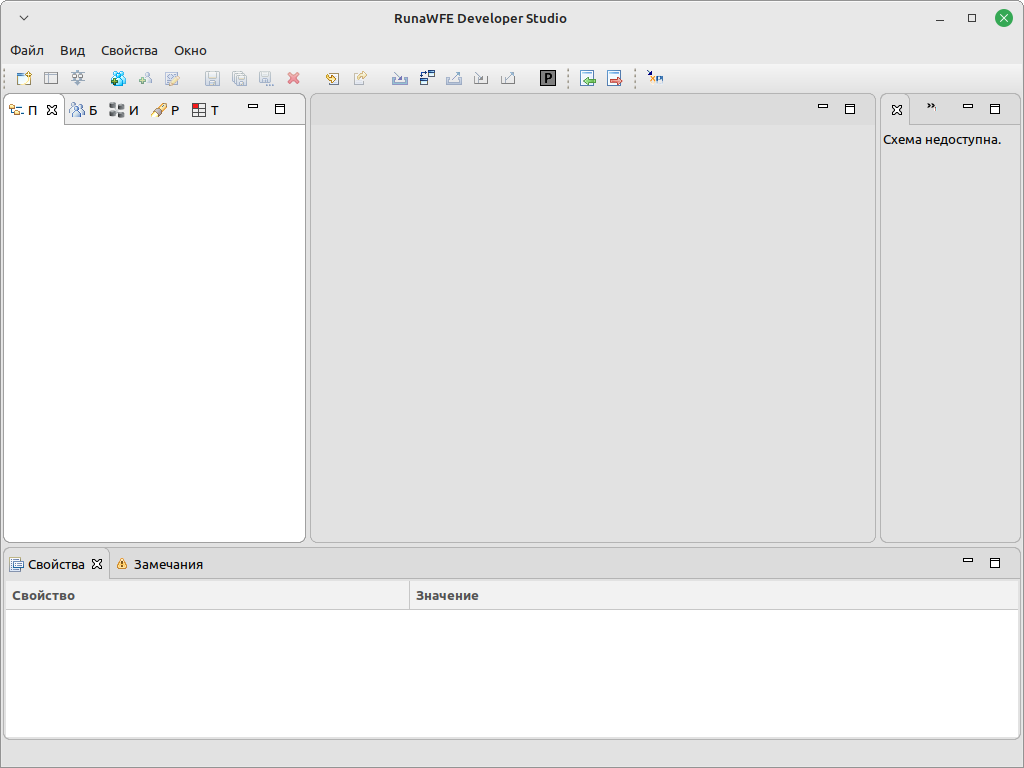1024x768 pixels.
Task: Minimize the bottom properties panel
Action: (x=968, y=560)
